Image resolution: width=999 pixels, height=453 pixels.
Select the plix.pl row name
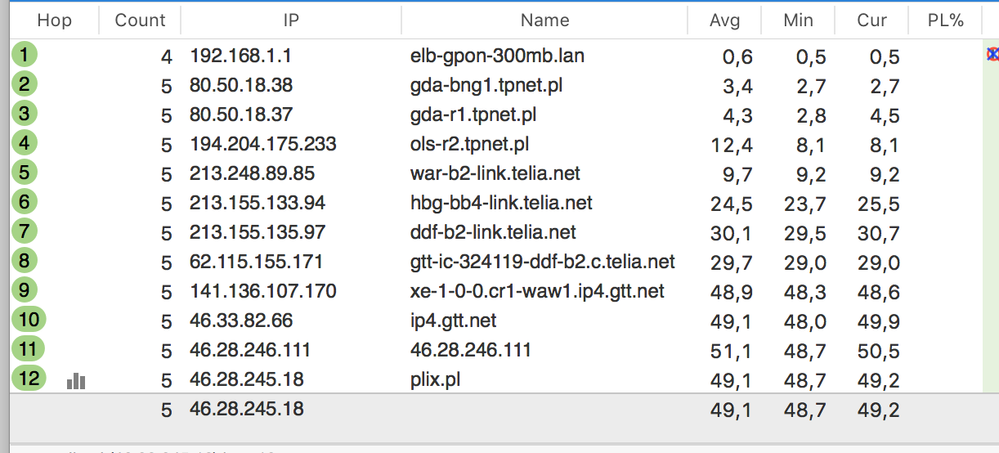(x=436, y=380)
